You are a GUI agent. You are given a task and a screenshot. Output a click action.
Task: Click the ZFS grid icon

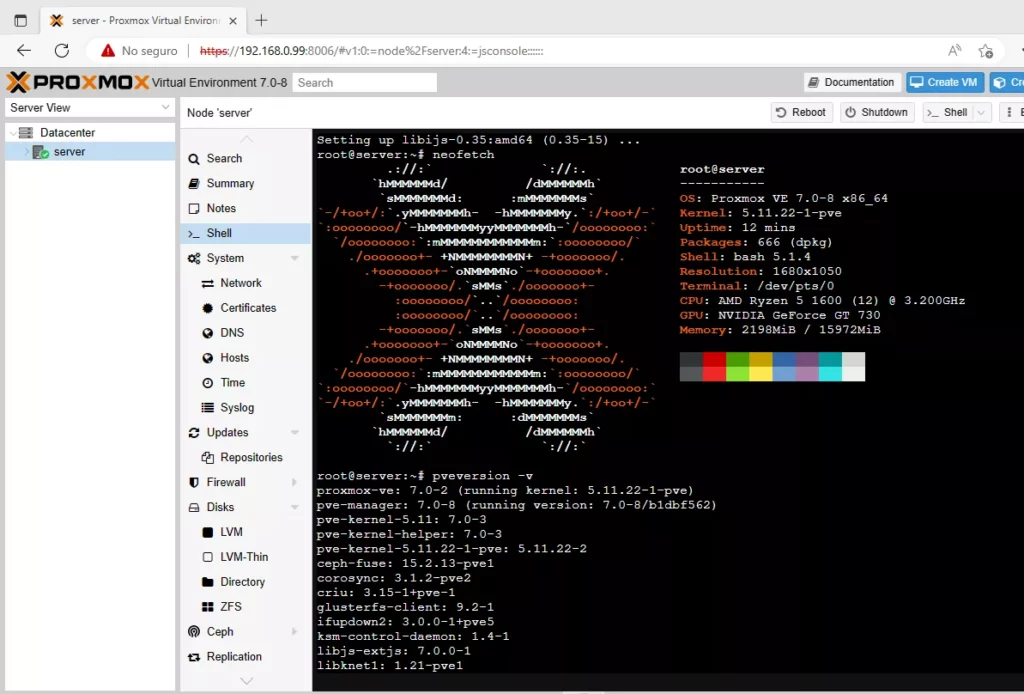tap(208, 607)
